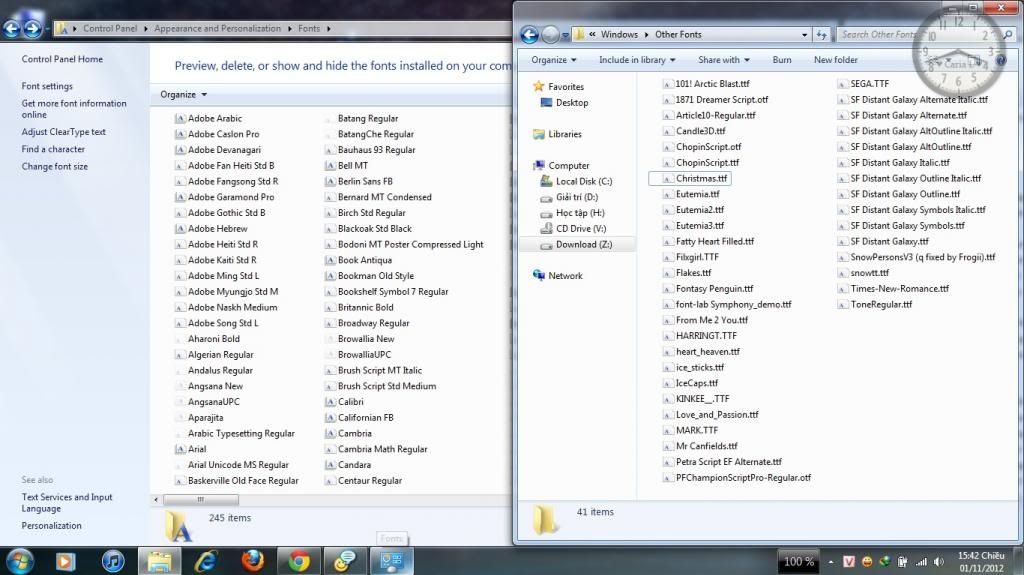Viewport: 1024px width, 575px height.
Task: Open Control Panel Home link
Action: (x=62, y=59)
